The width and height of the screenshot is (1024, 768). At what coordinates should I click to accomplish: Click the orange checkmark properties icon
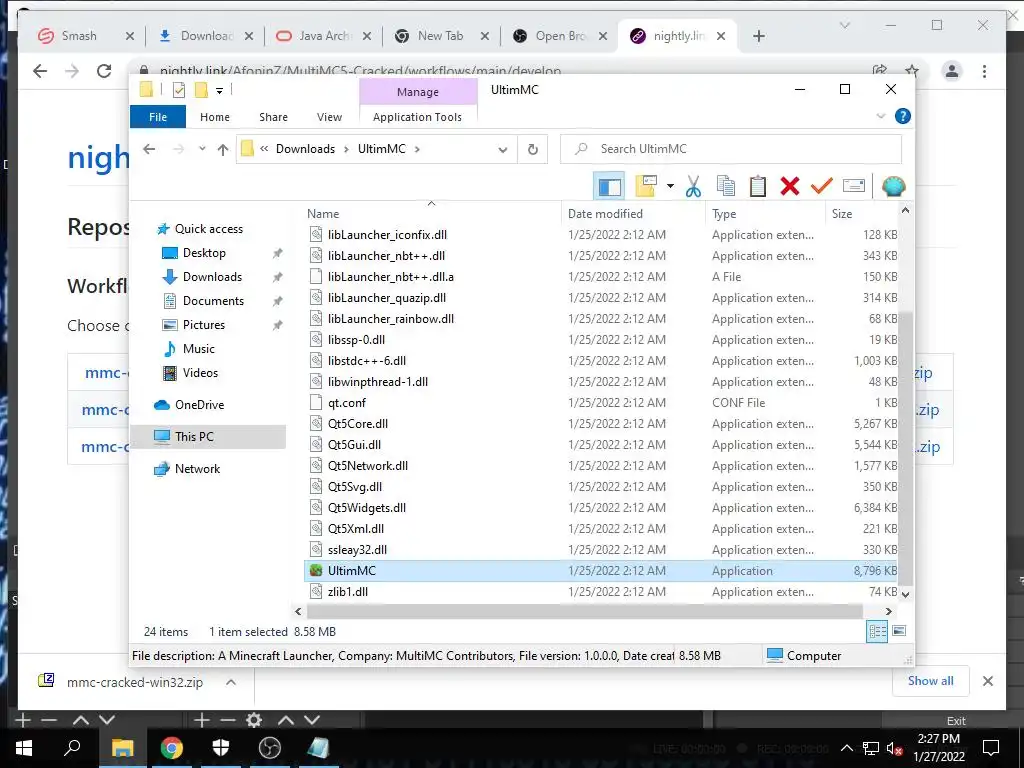821,186
